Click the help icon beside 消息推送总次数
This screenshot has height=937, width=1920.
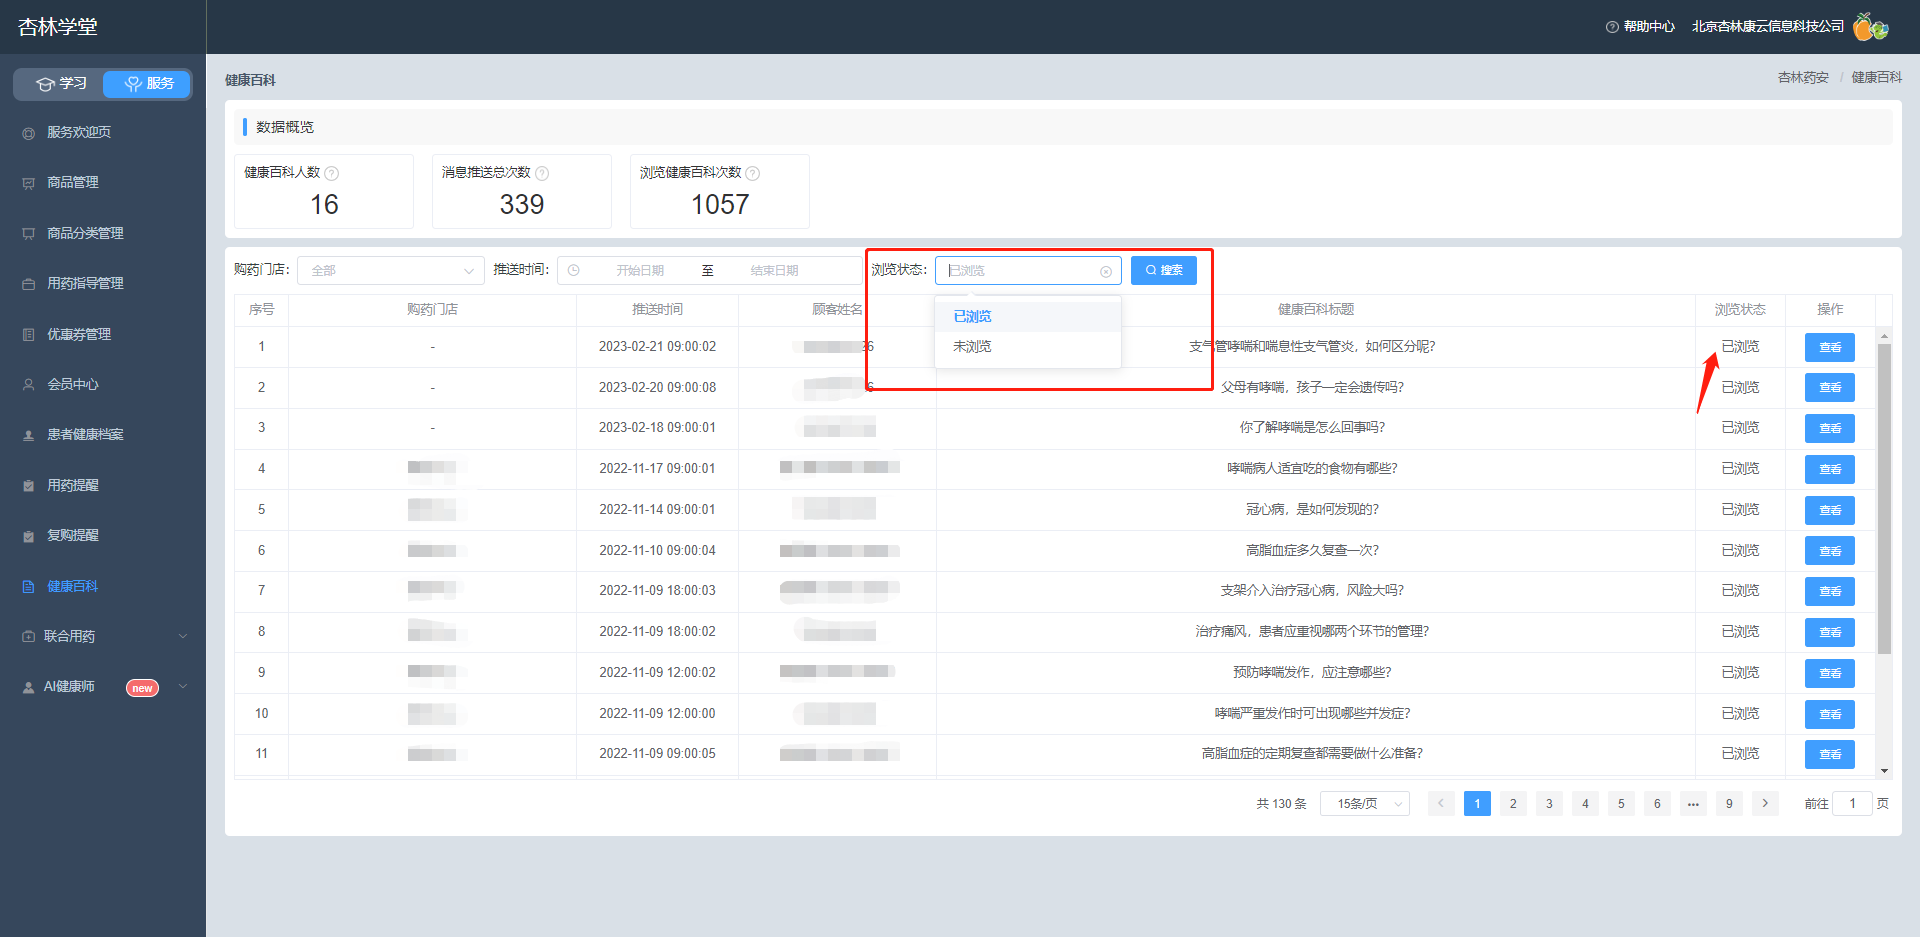point(542,173)
